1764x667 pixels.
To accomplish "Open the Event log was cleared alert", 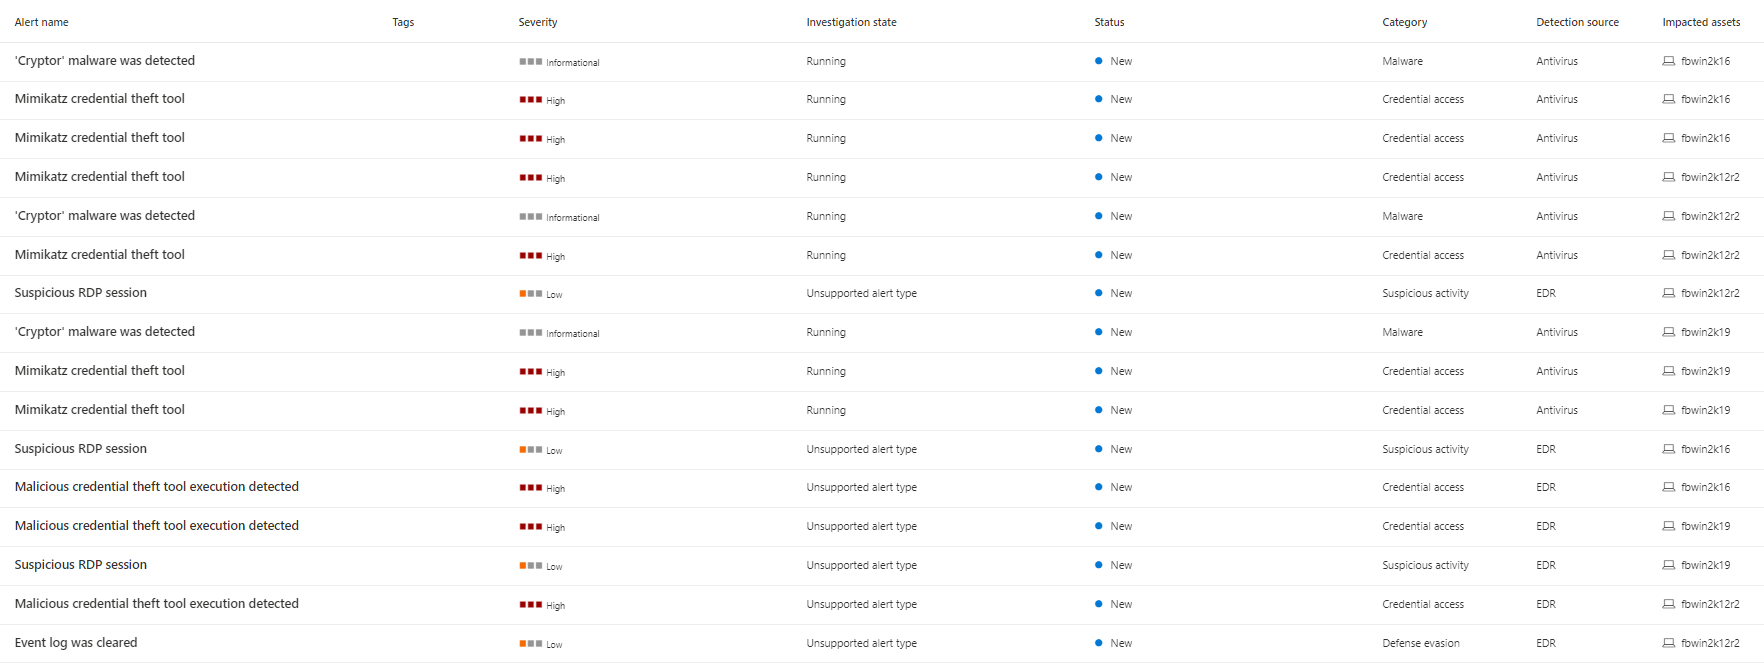I will coord(76,643).
